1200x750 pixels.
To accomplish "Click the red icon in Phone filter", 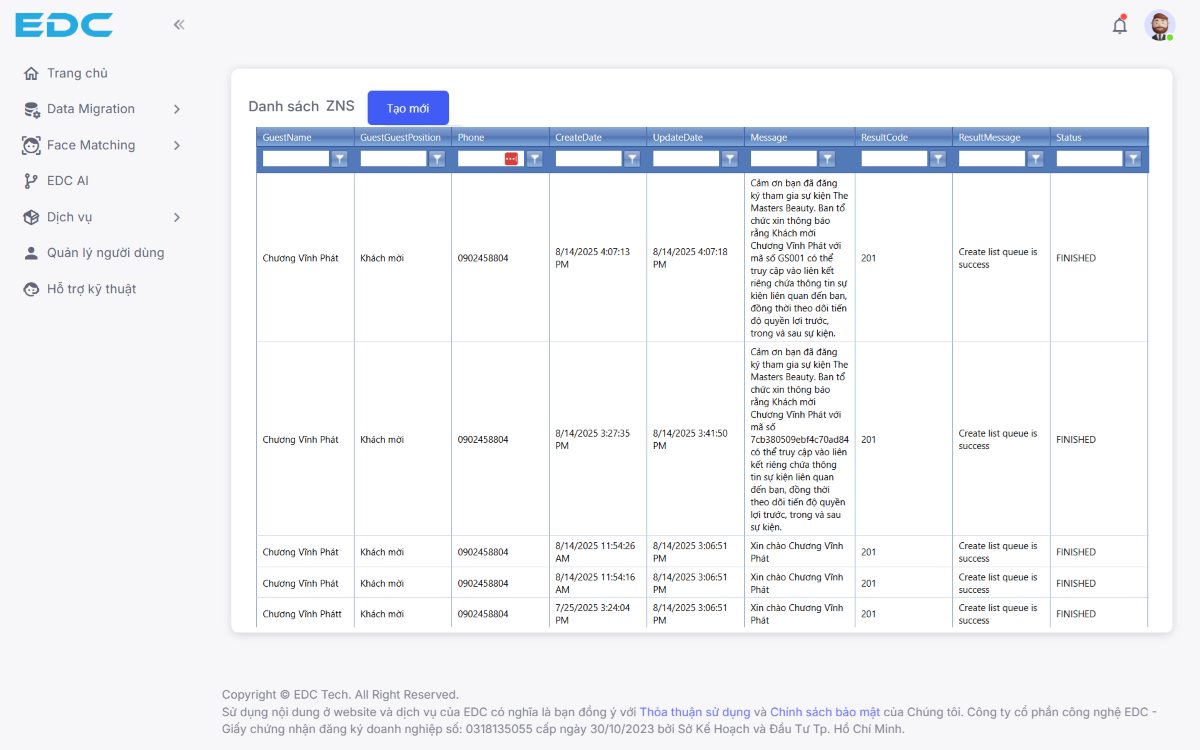I will 511,158.
